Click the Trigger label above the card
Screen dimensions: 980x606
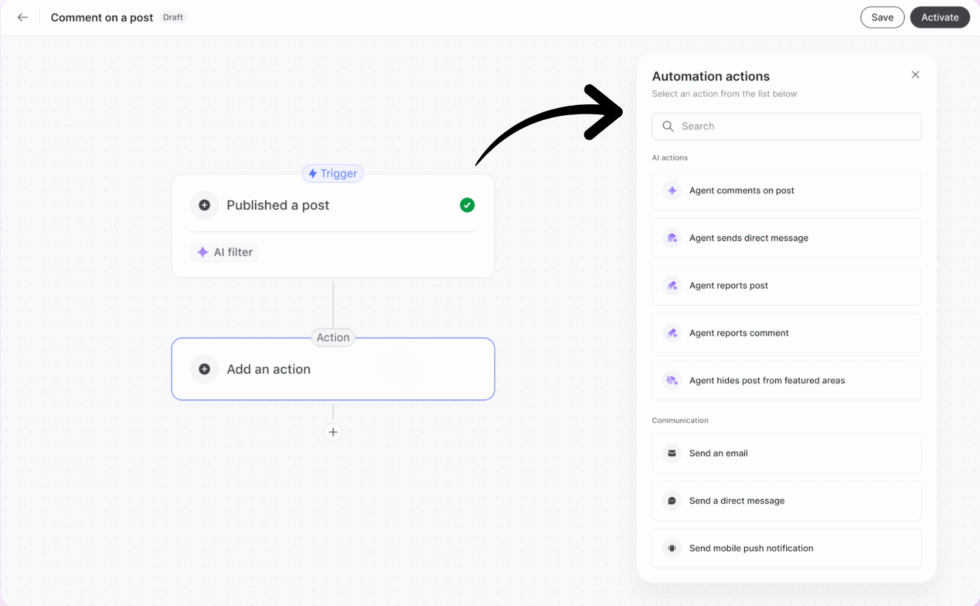pos(332,173)
